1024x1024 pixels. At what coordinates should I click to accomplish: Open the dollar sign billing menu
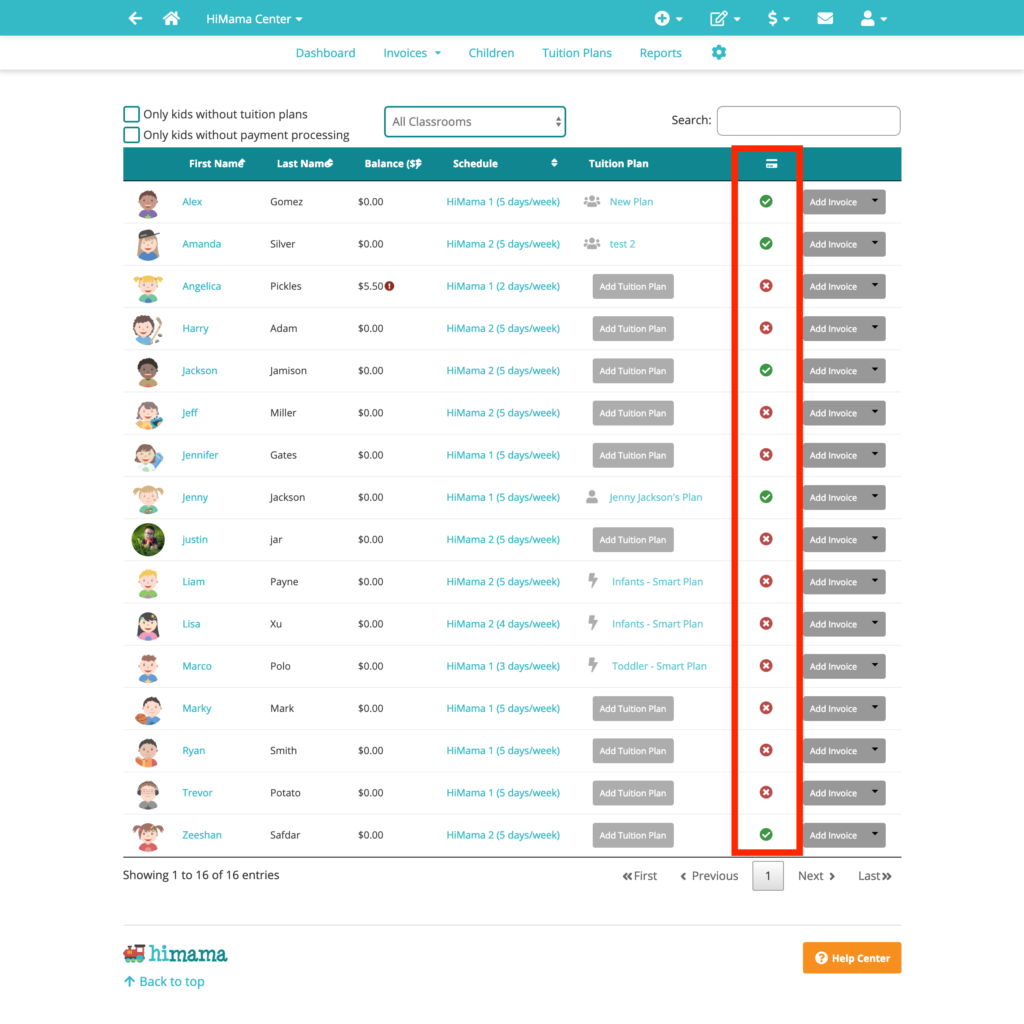(x=778, y=19)
